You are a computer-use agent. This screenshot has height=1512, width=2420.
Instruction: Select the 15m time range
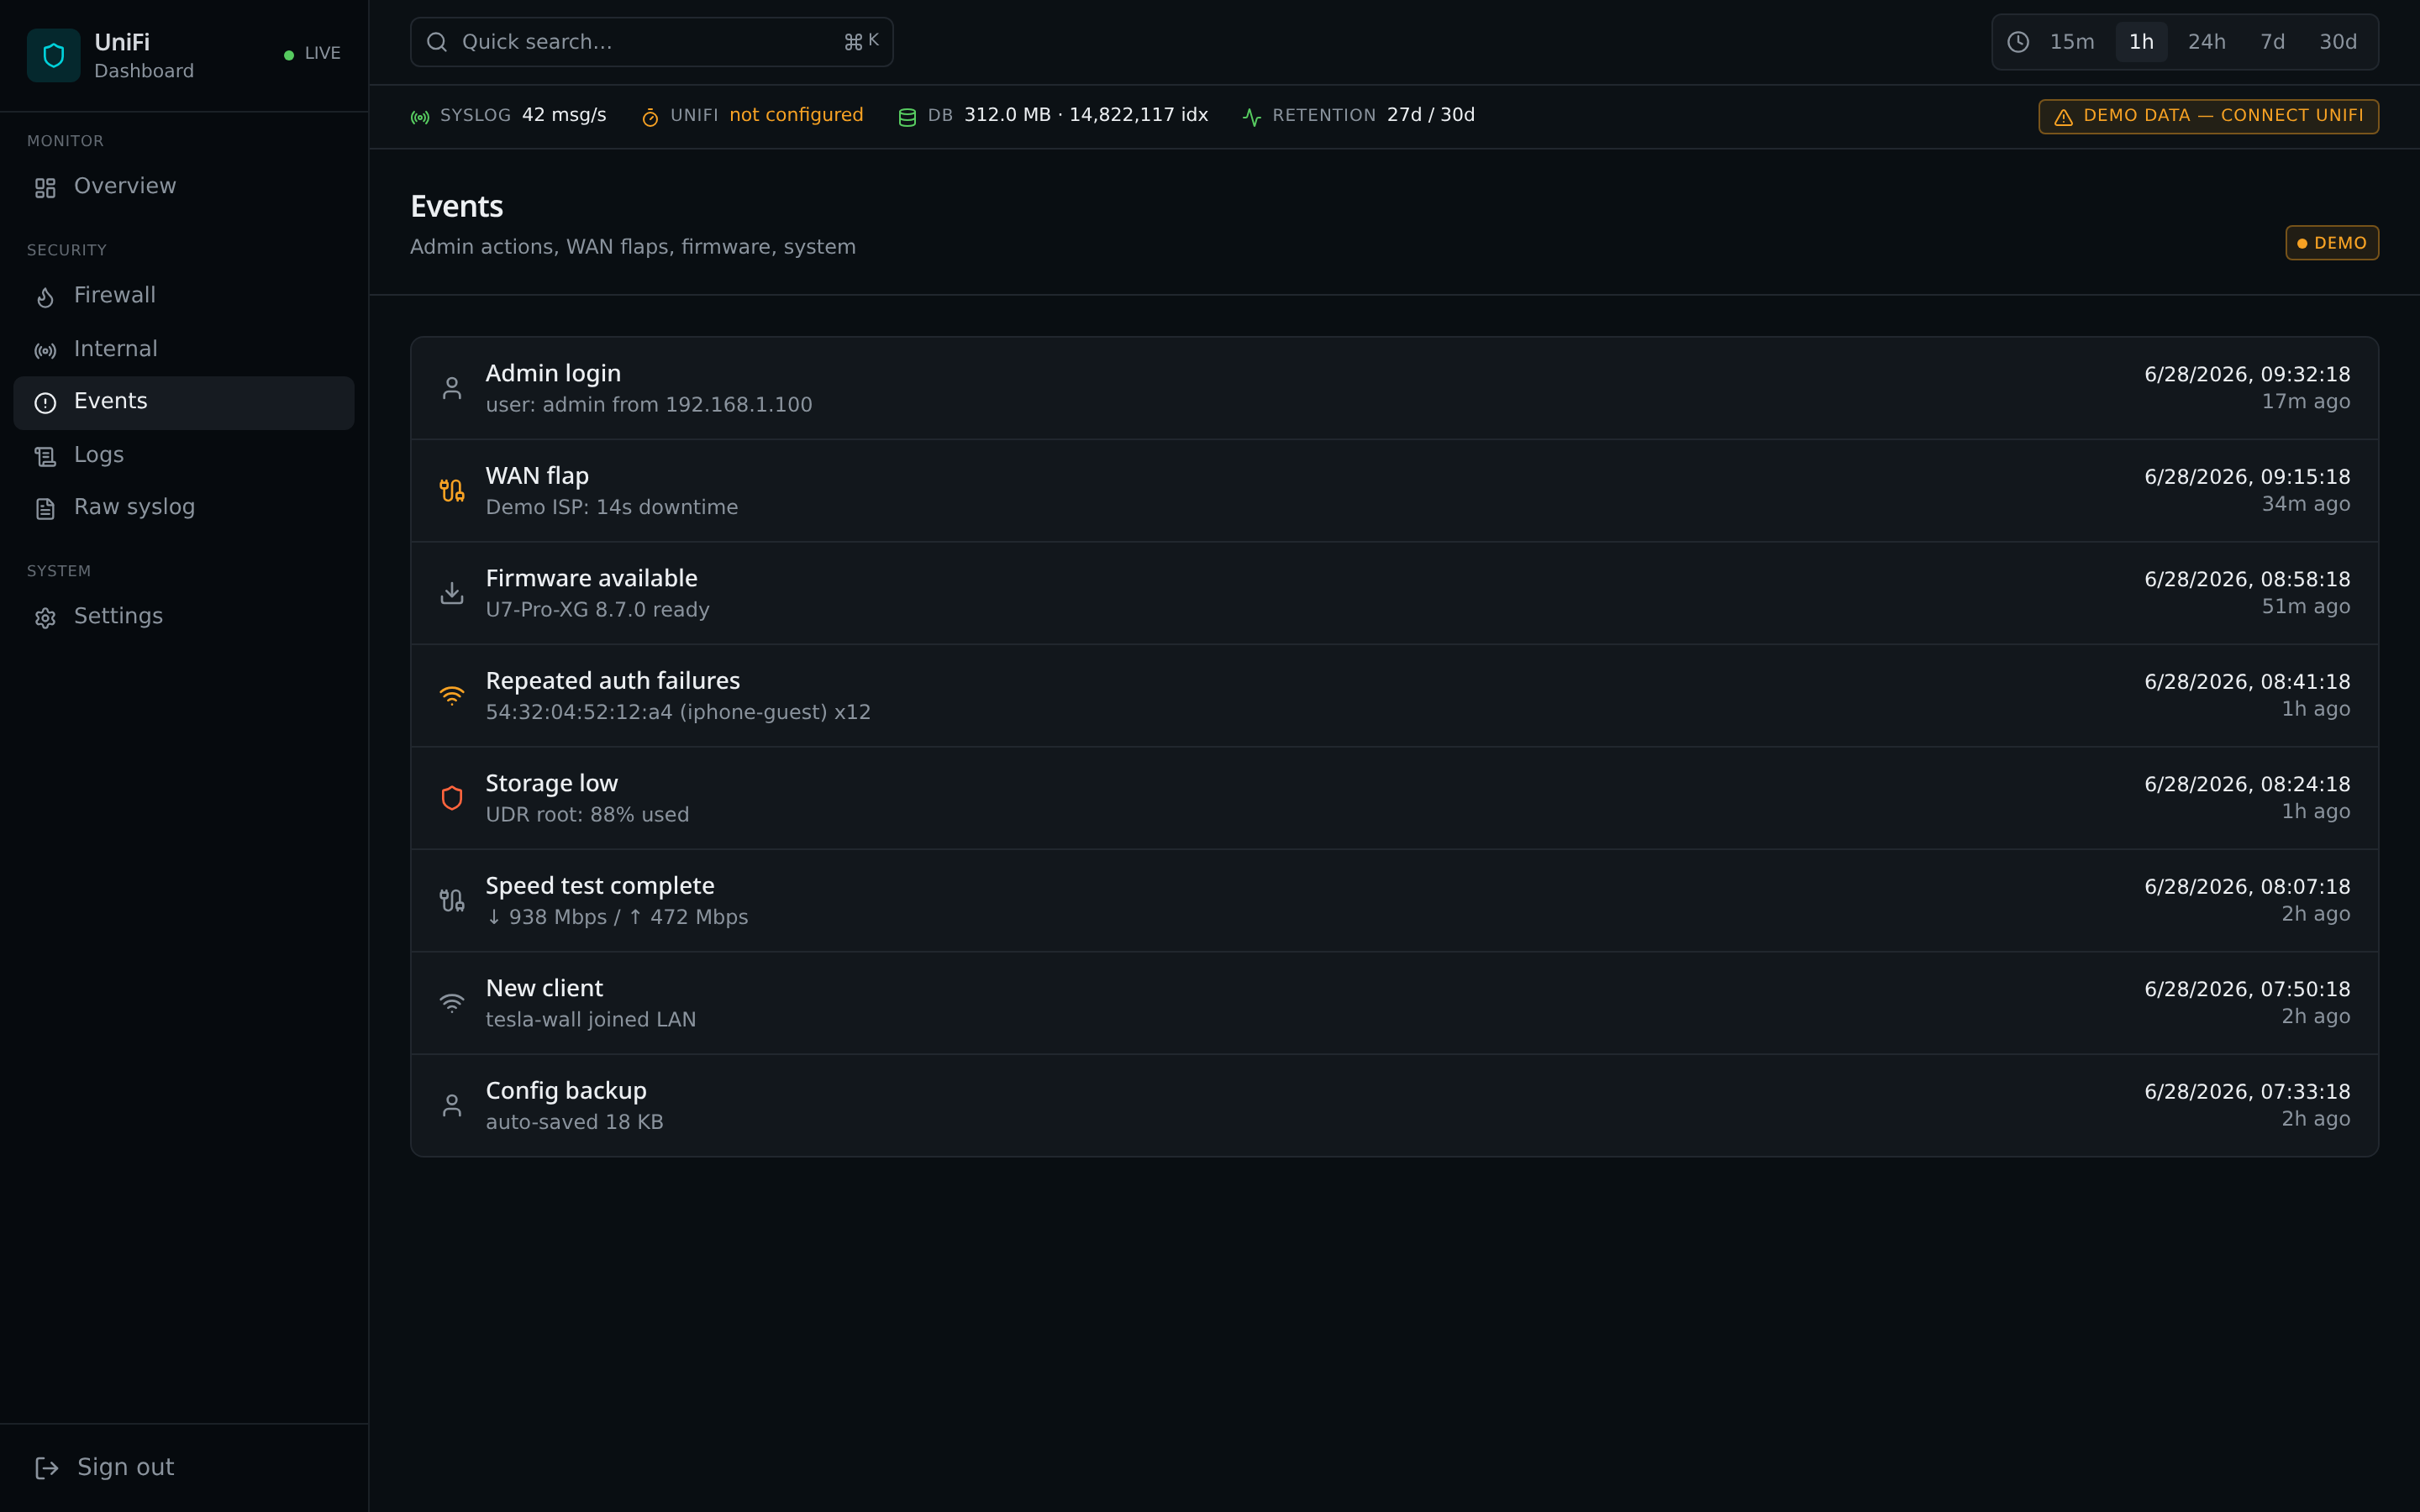[x=2072, y=42]
